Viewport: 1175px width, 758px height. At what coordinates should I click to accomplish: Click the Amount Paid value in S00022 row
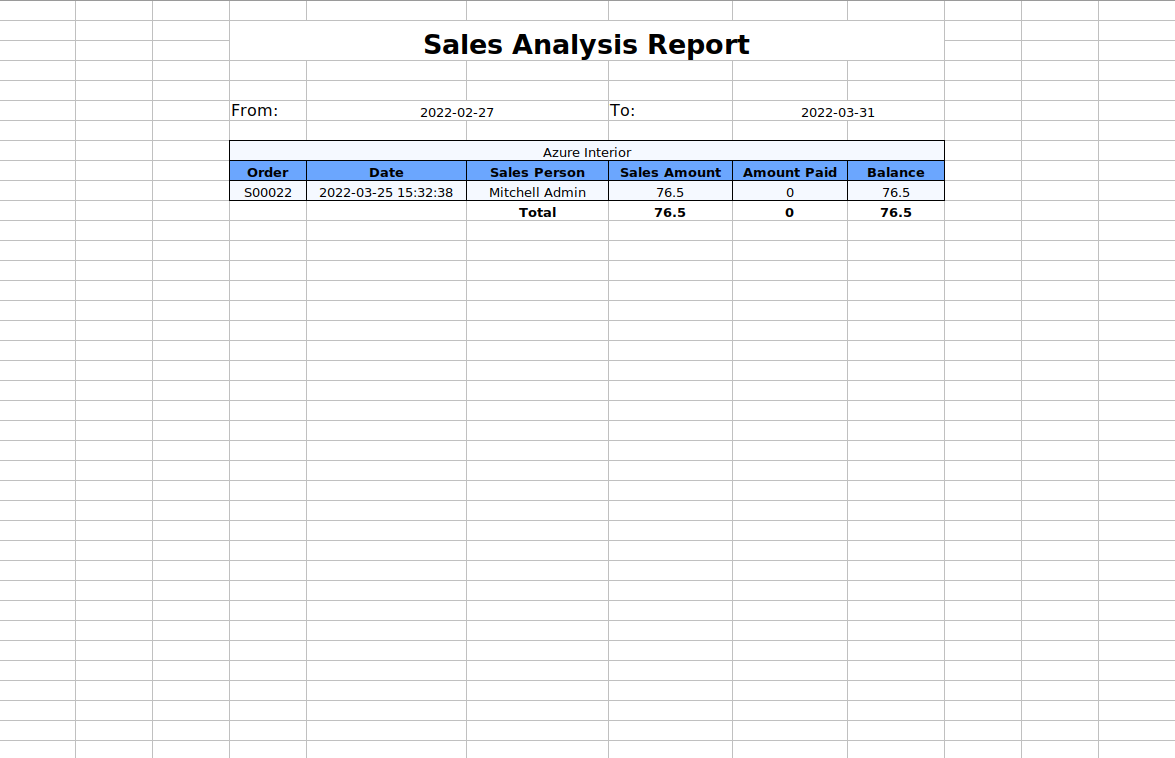pyautogui.click(x=790, y=192)
